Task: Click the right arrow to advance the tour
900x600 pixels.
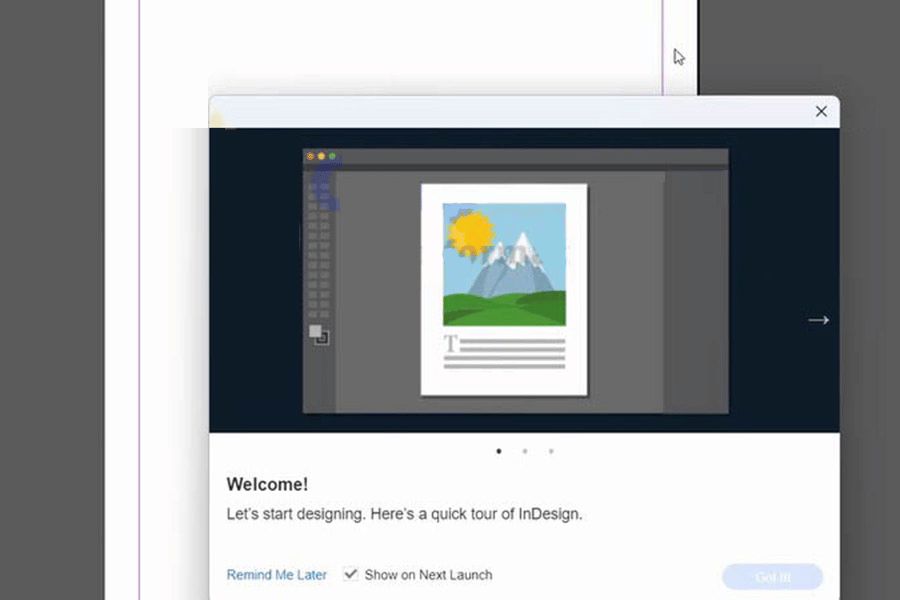Action: pyautogui.click(x=819, y=320)
